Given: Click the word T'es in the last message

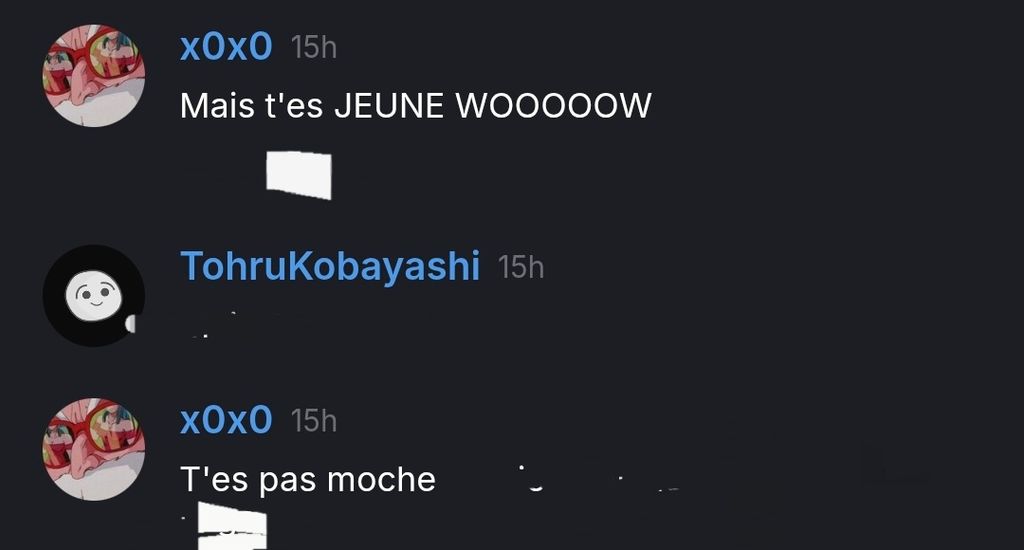Looking at the screenshot, I should pyautogui.click(x=214, y=480).
